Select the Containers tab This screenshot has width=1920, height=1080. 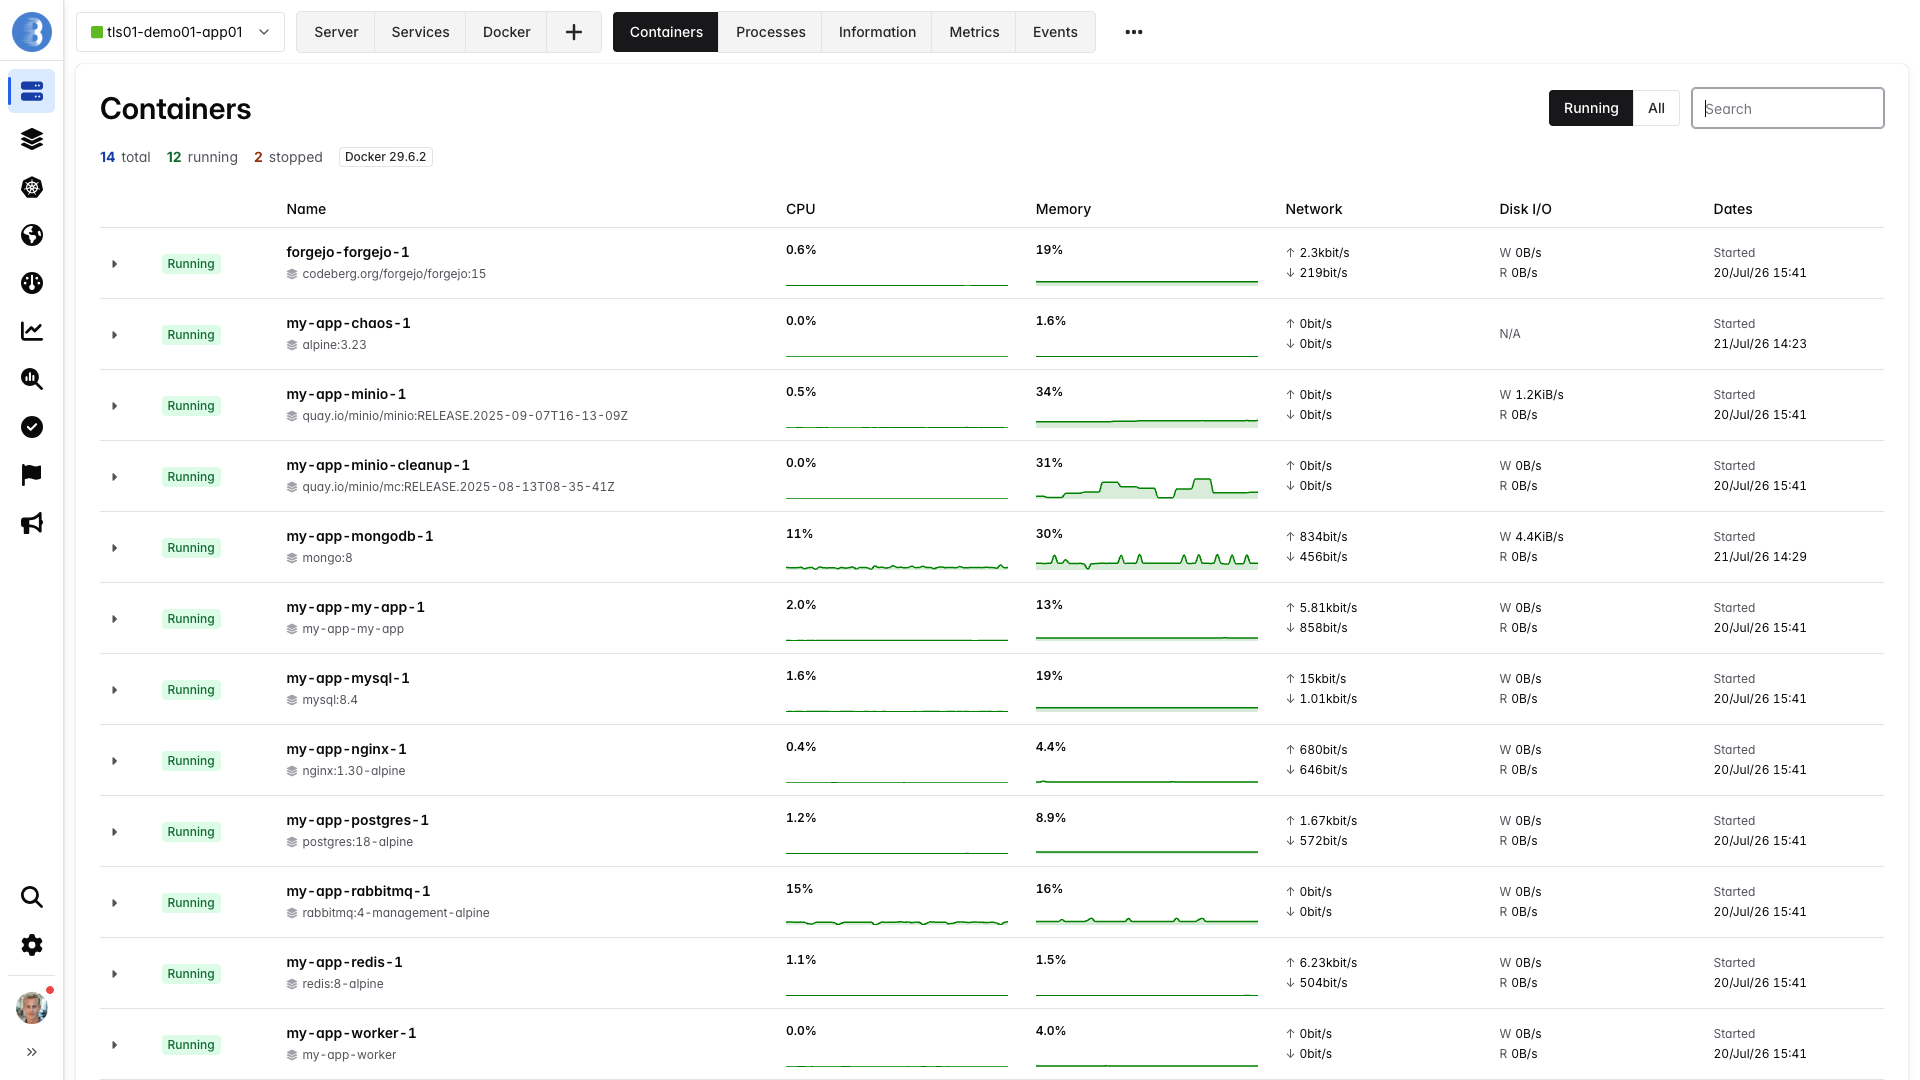(x=666, y=32)
